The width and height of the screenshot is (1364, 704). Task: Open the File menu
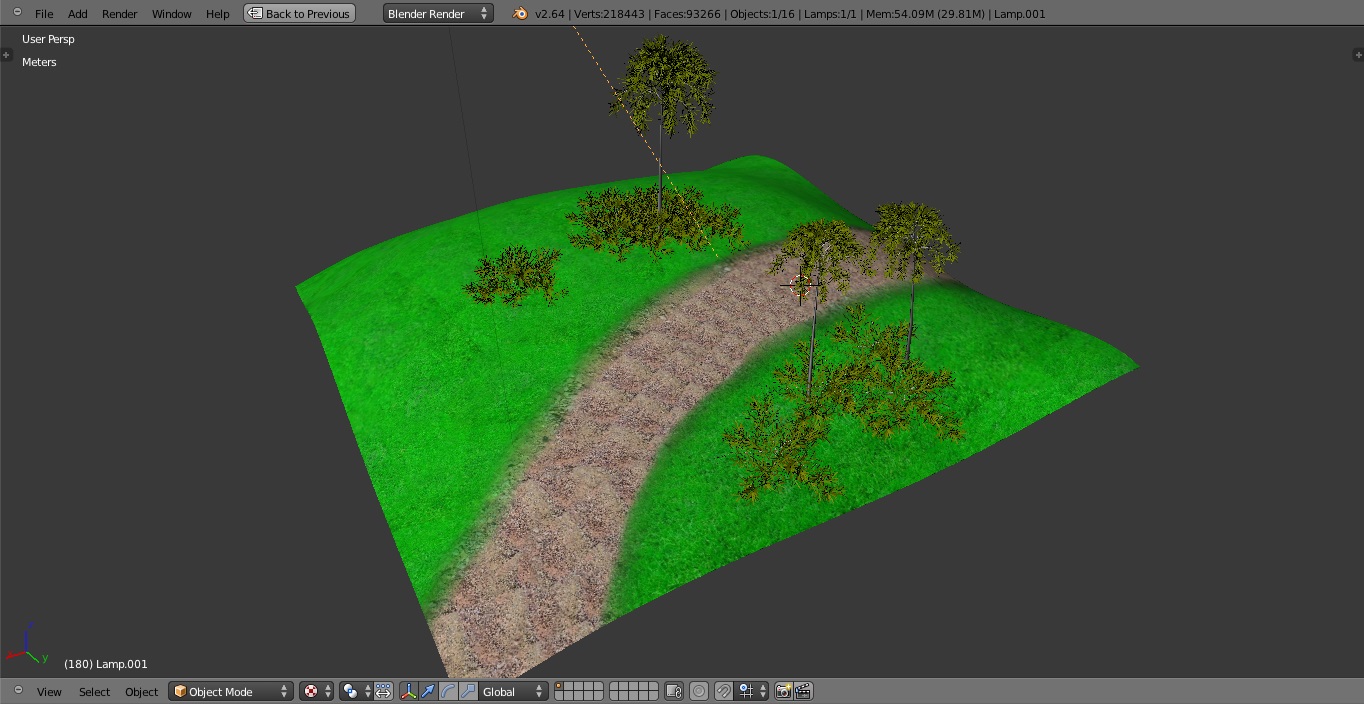click(x=44, y=14)
